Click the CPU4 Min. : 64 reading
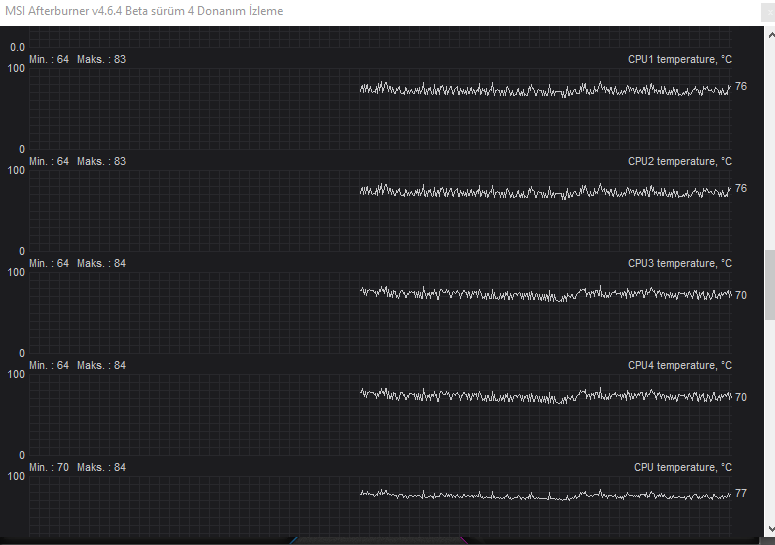The width and height of the screenshot is (775, 545). pyautogui.click(x=49, y=366)
